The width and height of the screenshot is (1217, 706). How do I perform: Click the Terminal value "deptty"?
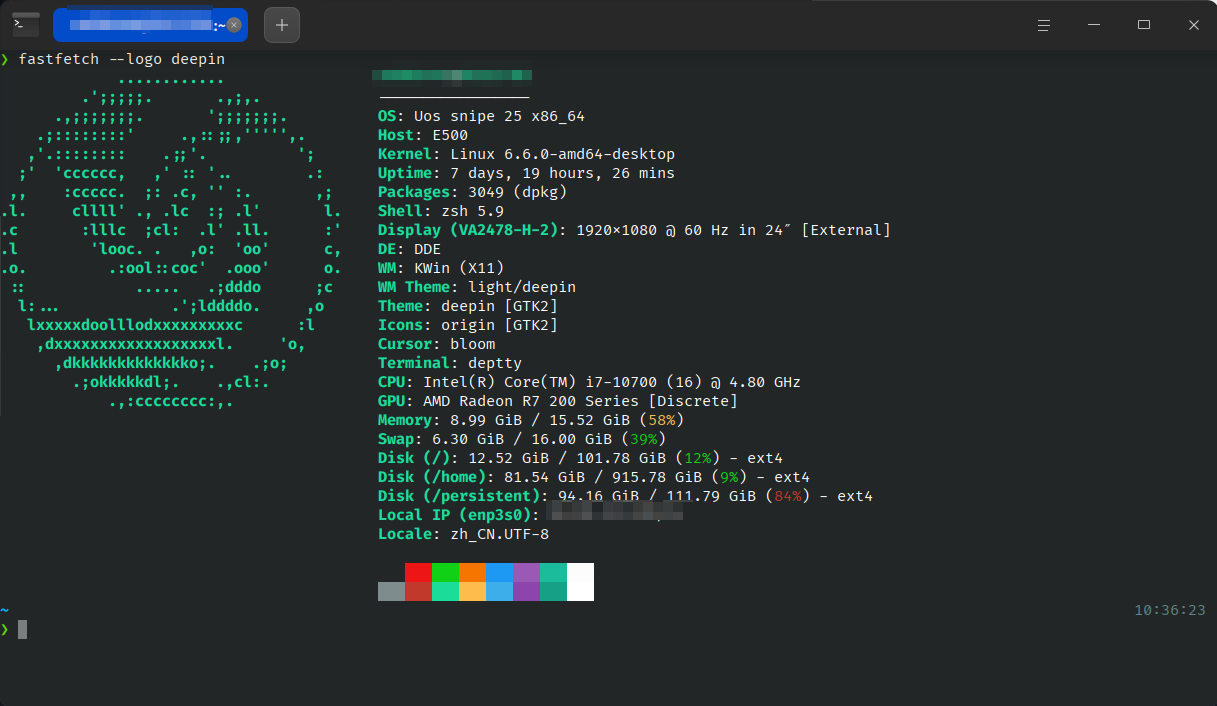pos(495,363)
